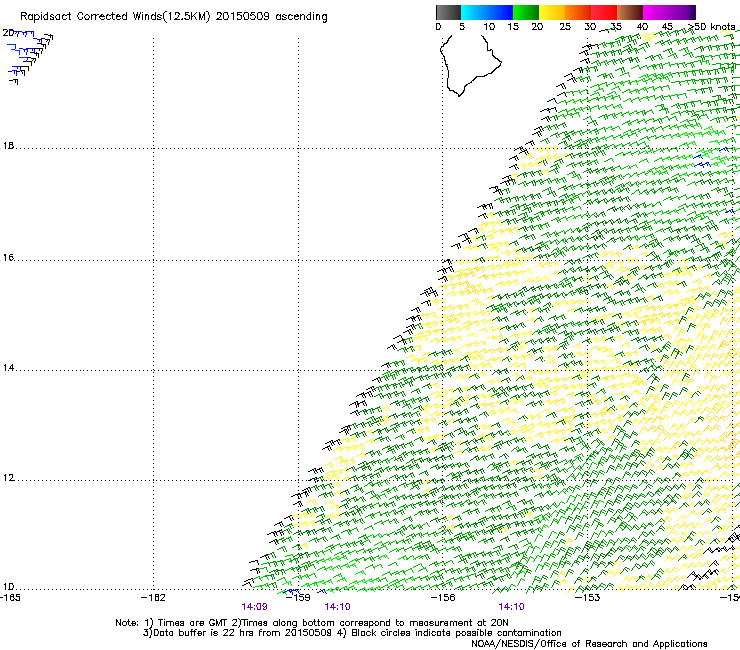
Task: Click the orange 25–30 knot legend segment
Action: 578,12
